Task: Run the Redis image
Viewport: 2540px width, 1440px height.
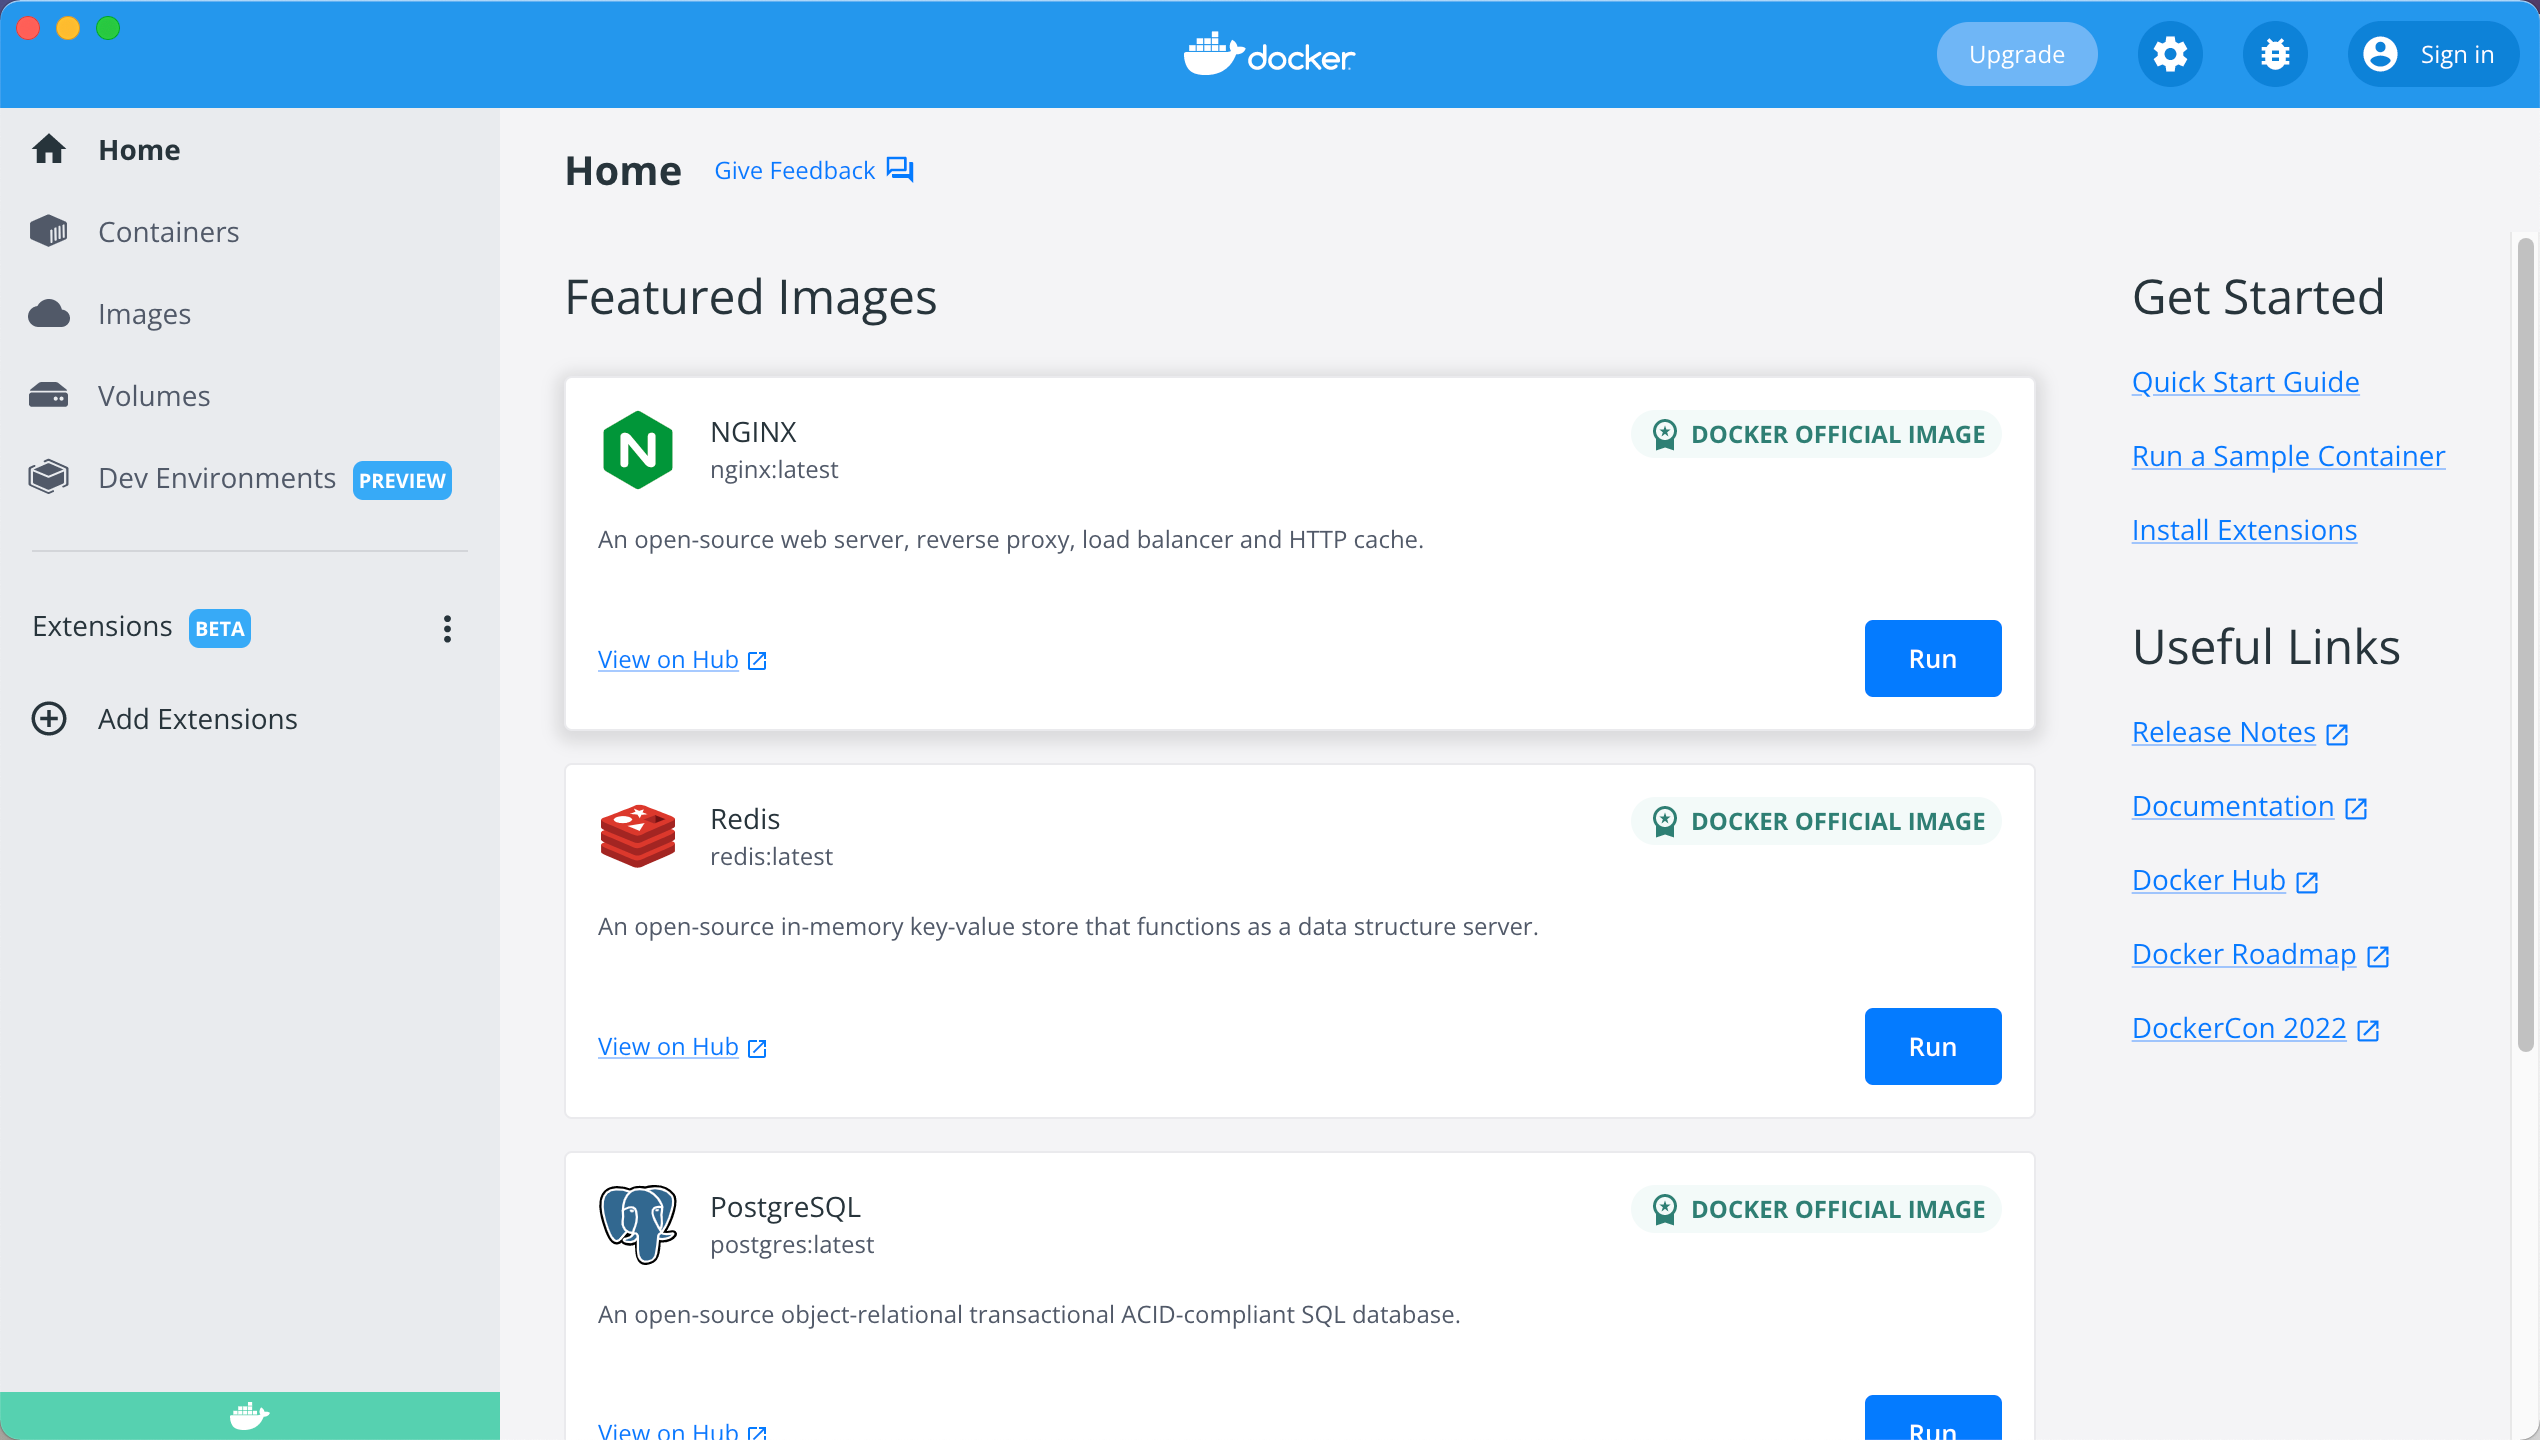Action: (x=1932, y=1046)
